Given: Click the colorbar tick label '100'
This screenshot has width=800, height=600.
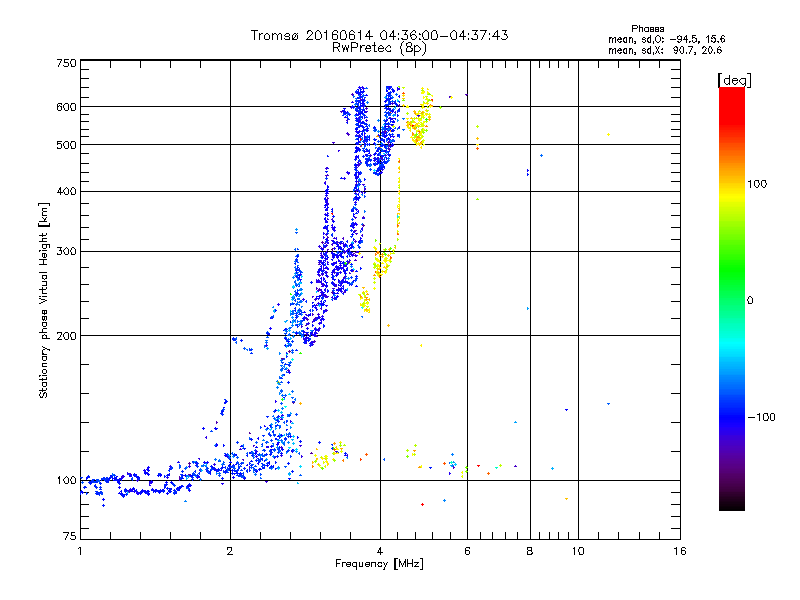Looking at the screenshot, I should [x=757, y=184].
